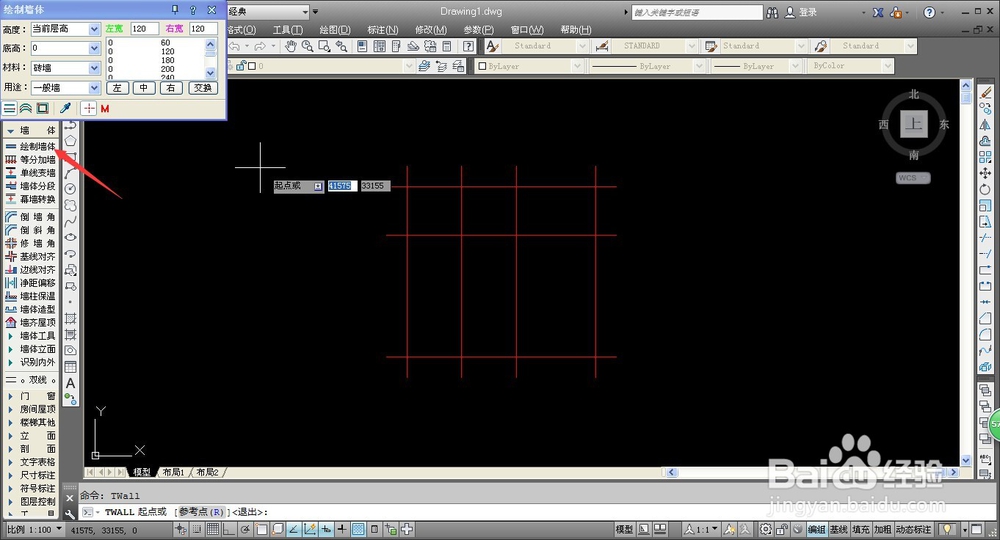The image size is (1000, 540).
Task: Open the 工具(T) menu
Action: click(288, 30)
